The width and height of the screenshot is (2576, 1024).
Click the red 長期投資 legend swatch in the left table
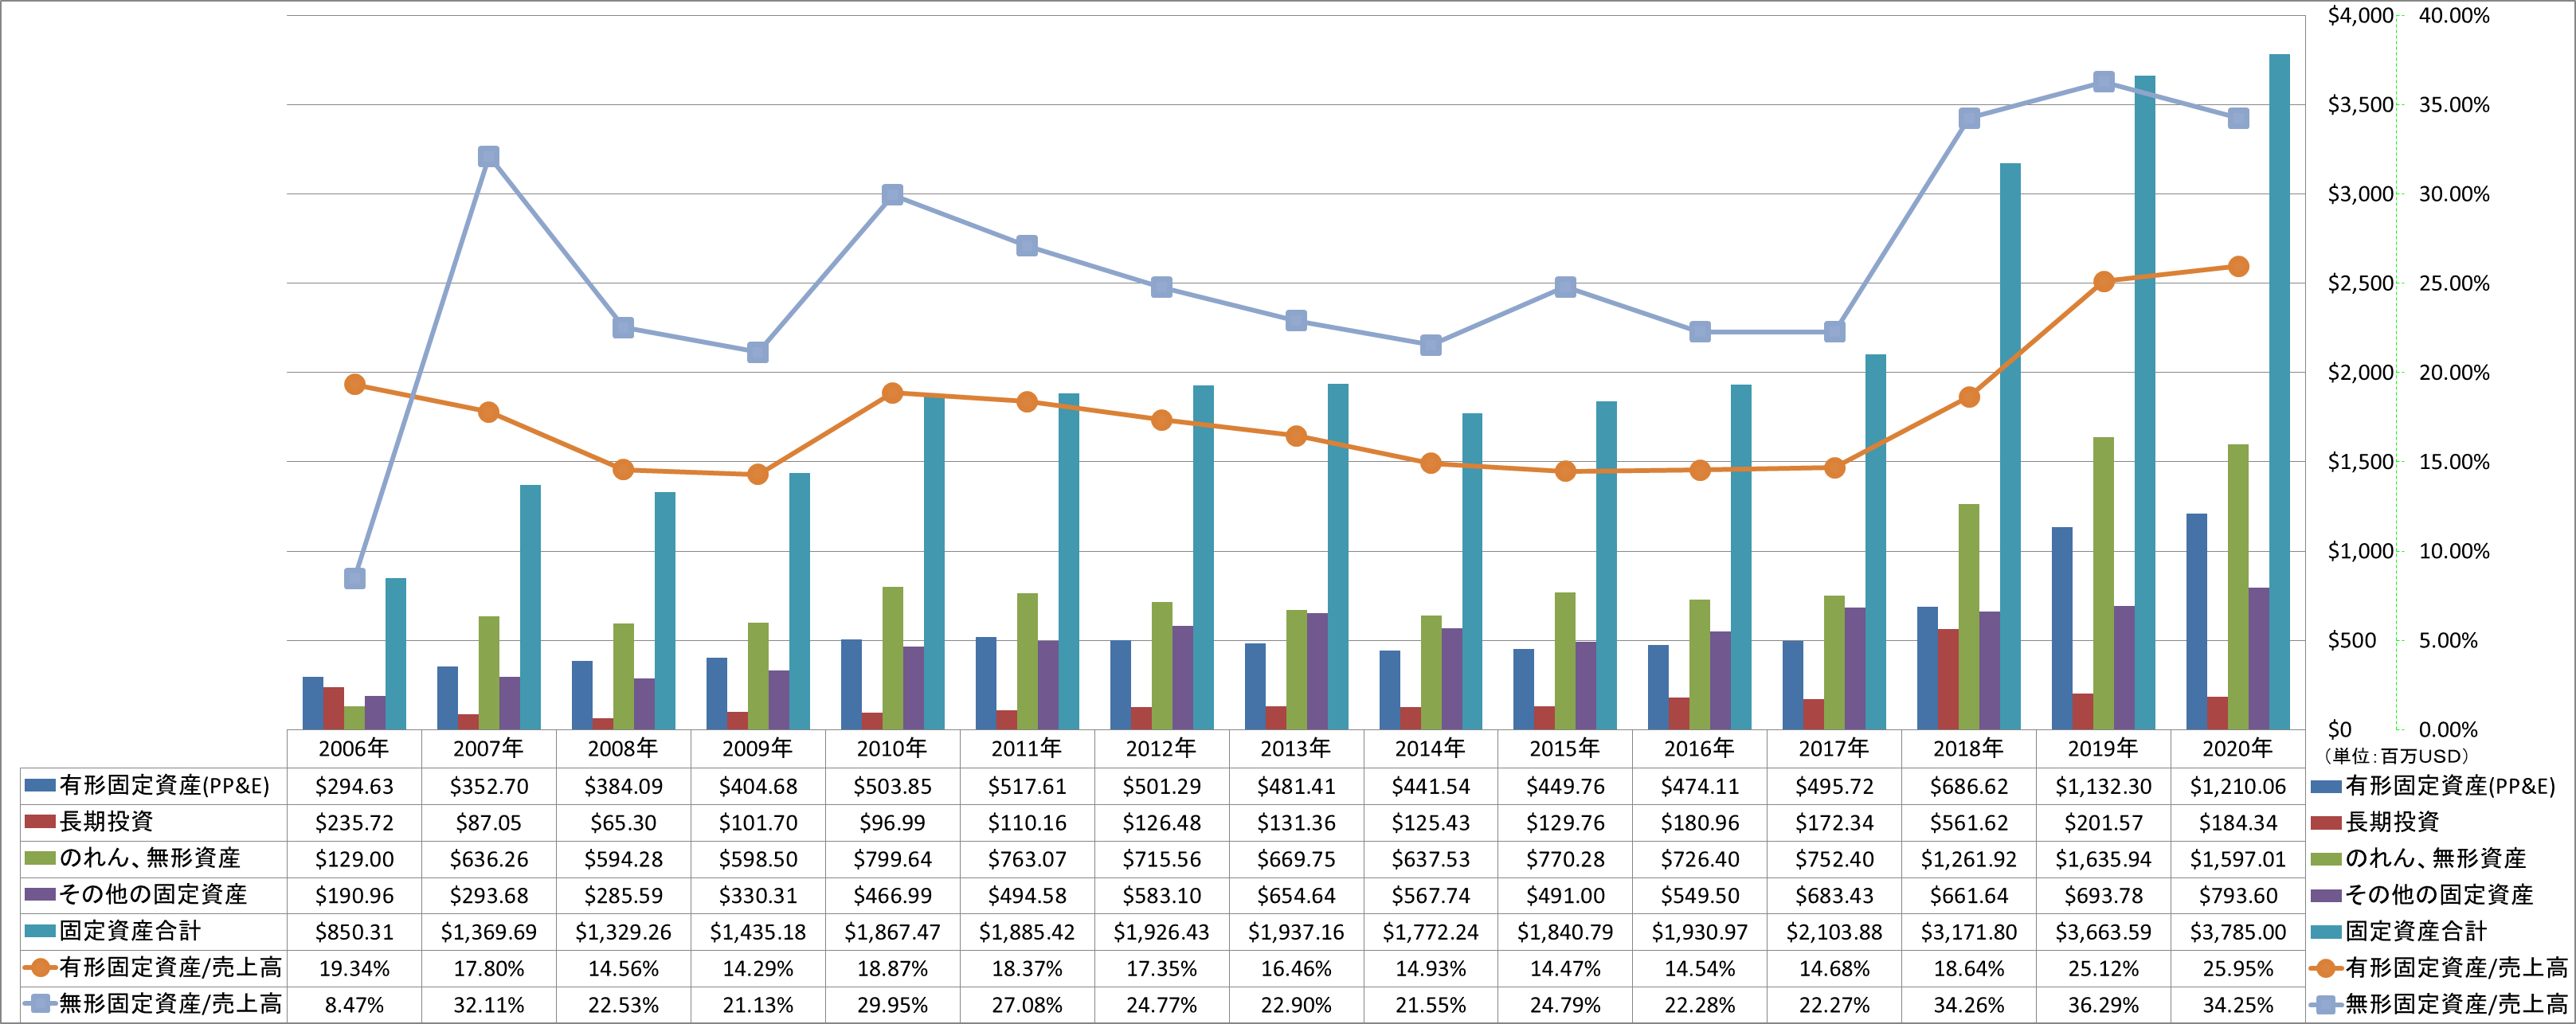pyautogui.click(x=40, y=822)
